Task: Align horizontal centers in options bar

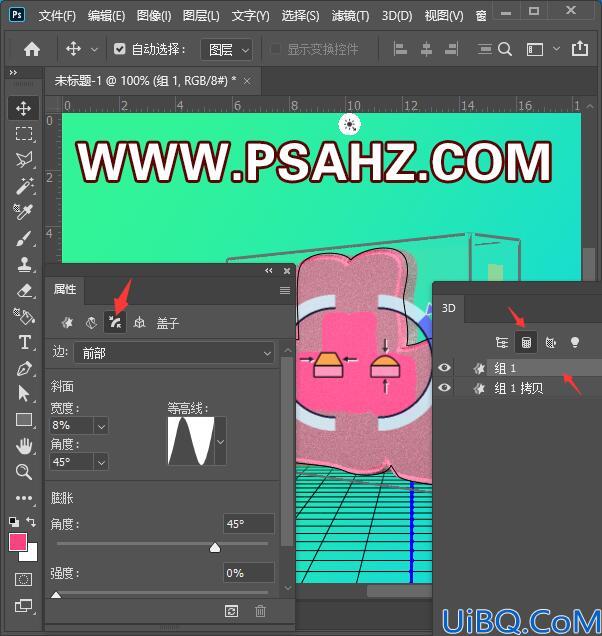Action: coord(426,49)
